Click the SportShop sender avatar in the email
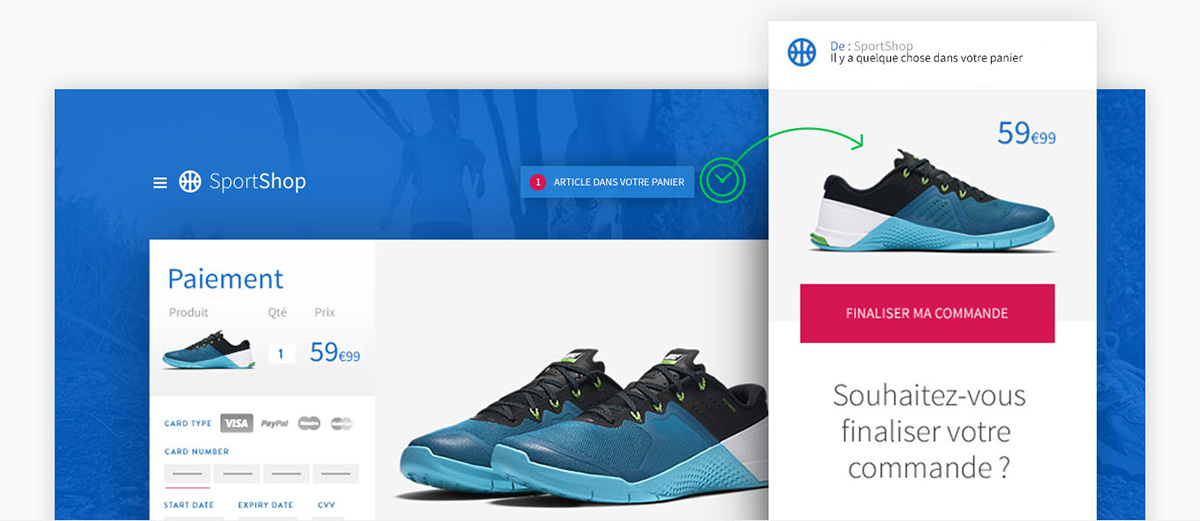This screenshot has height=521, width=1200. click(x=802, y=52)
